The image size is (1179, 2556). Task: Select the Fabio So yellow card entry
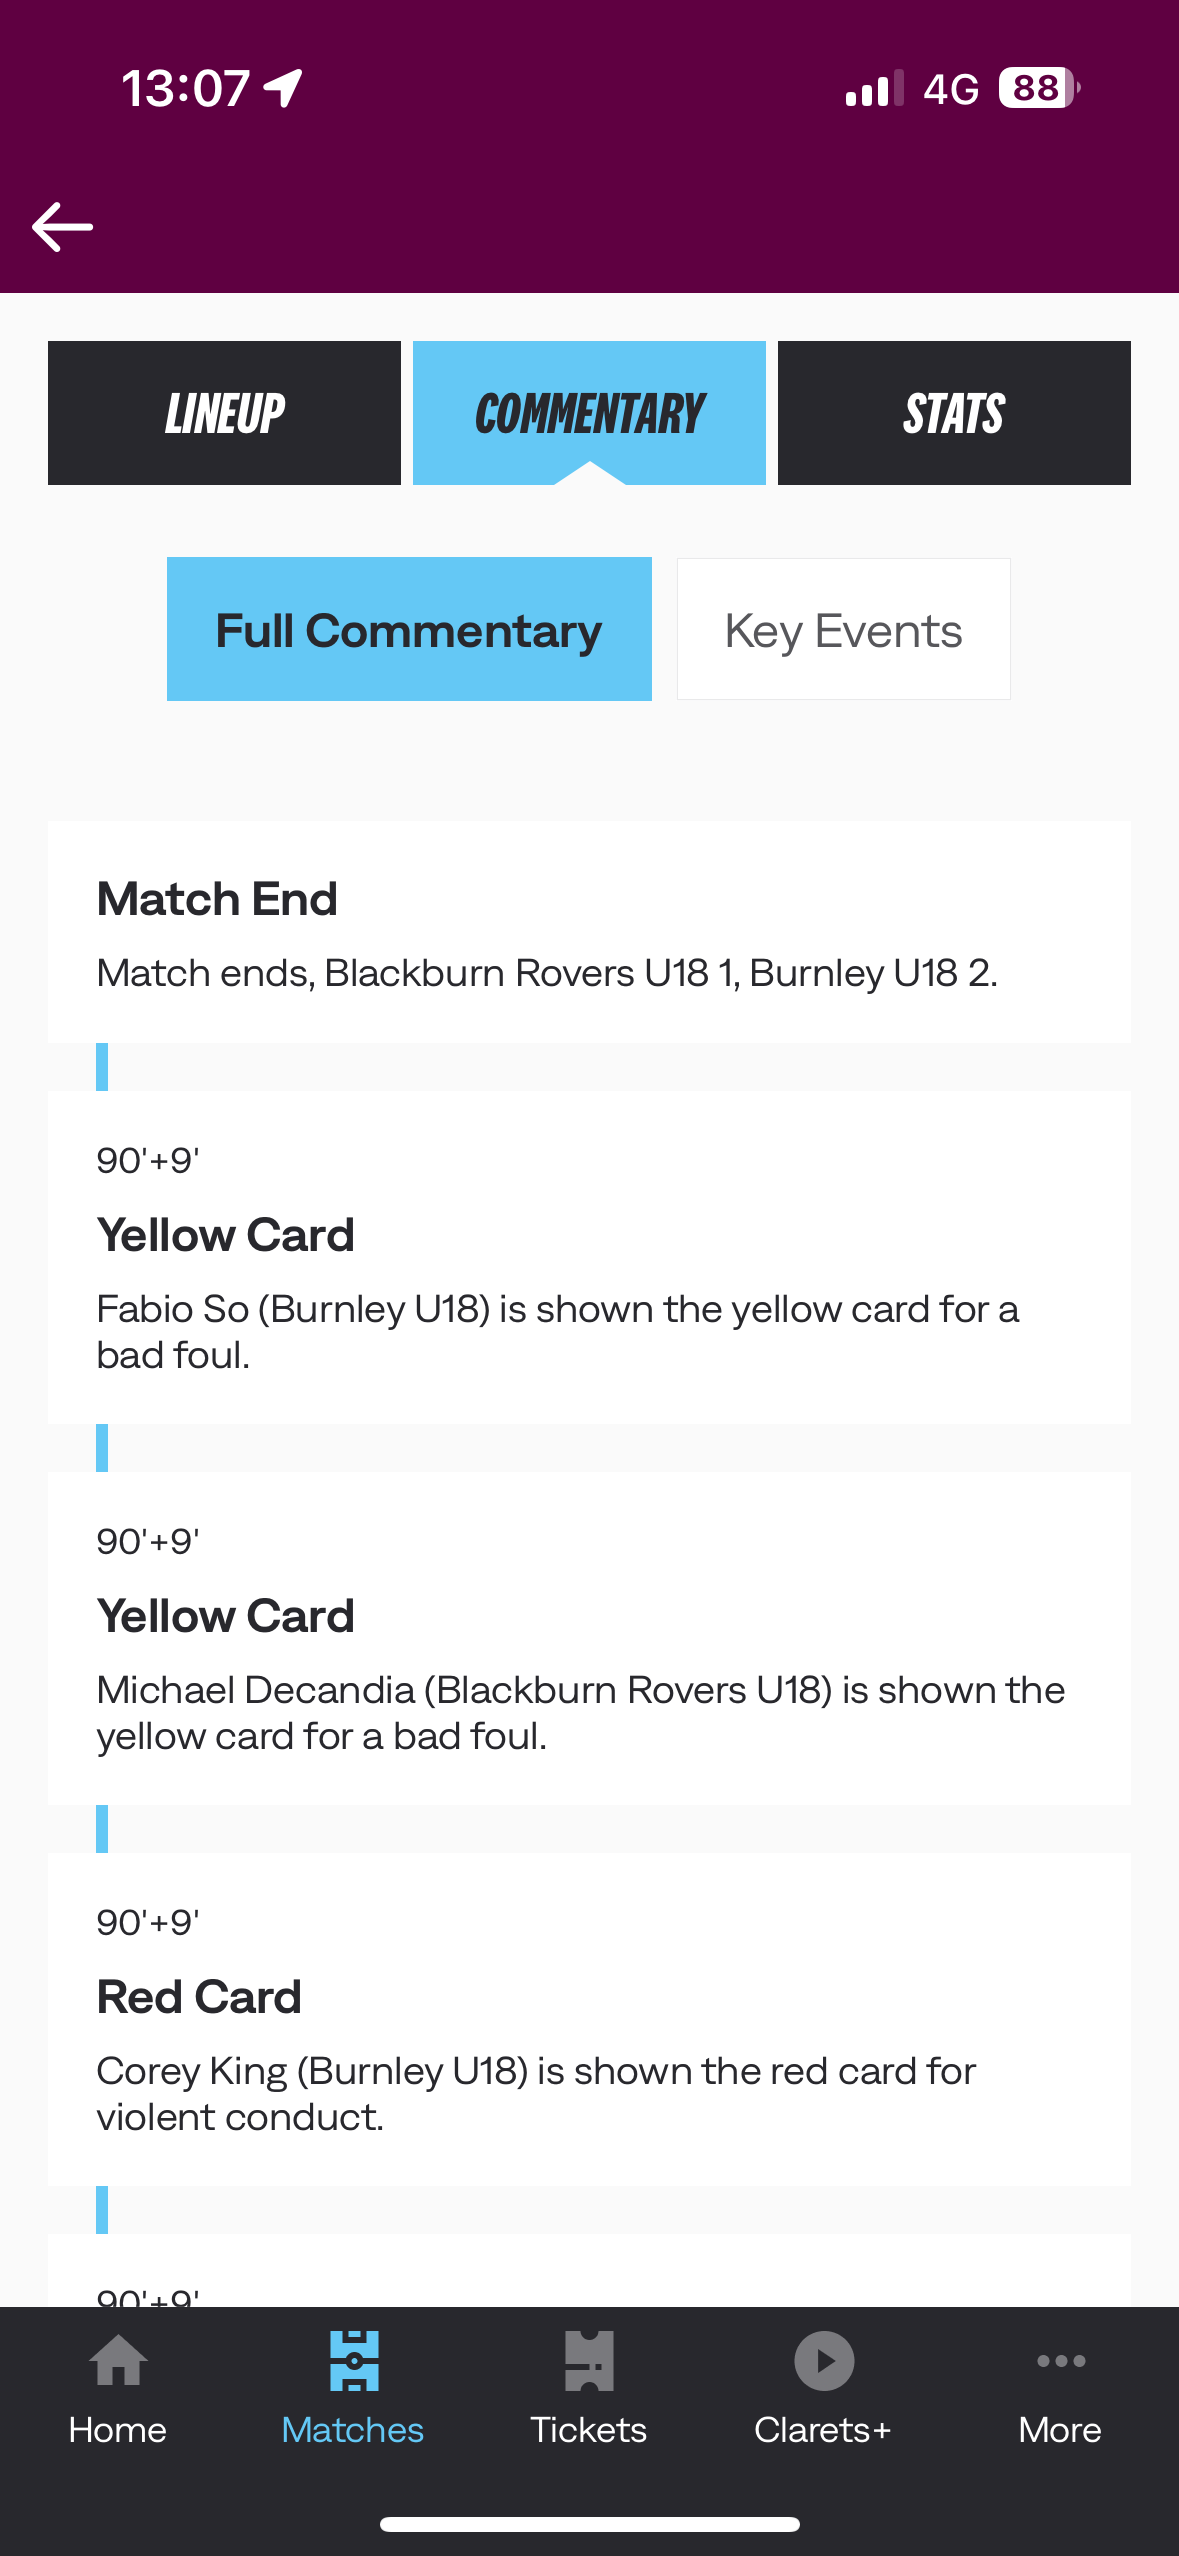[x=589, y=1257]
